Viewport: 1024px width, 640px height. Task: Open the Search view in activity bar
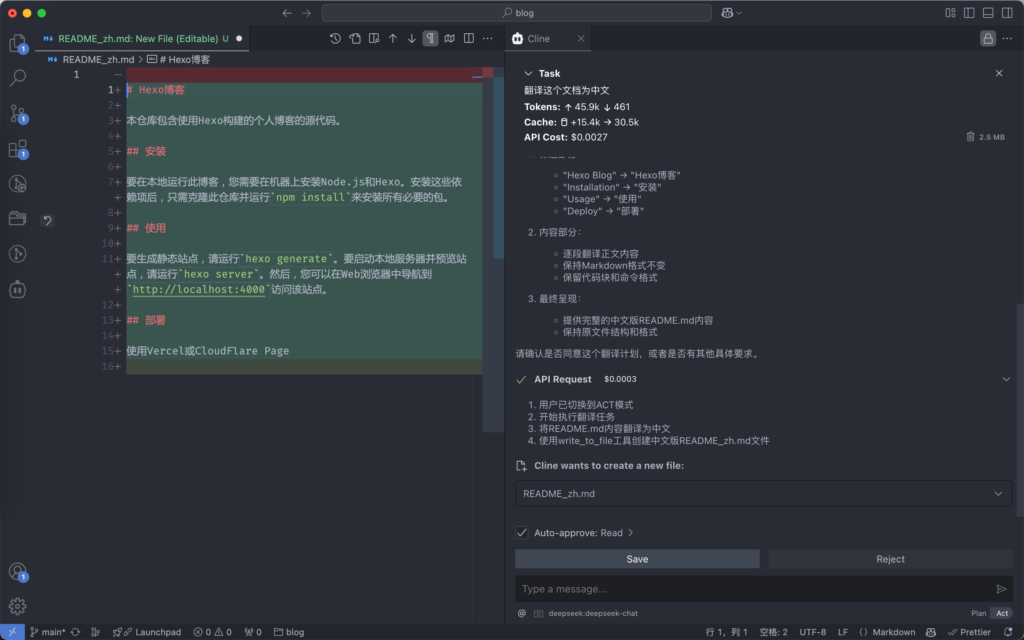18,78
